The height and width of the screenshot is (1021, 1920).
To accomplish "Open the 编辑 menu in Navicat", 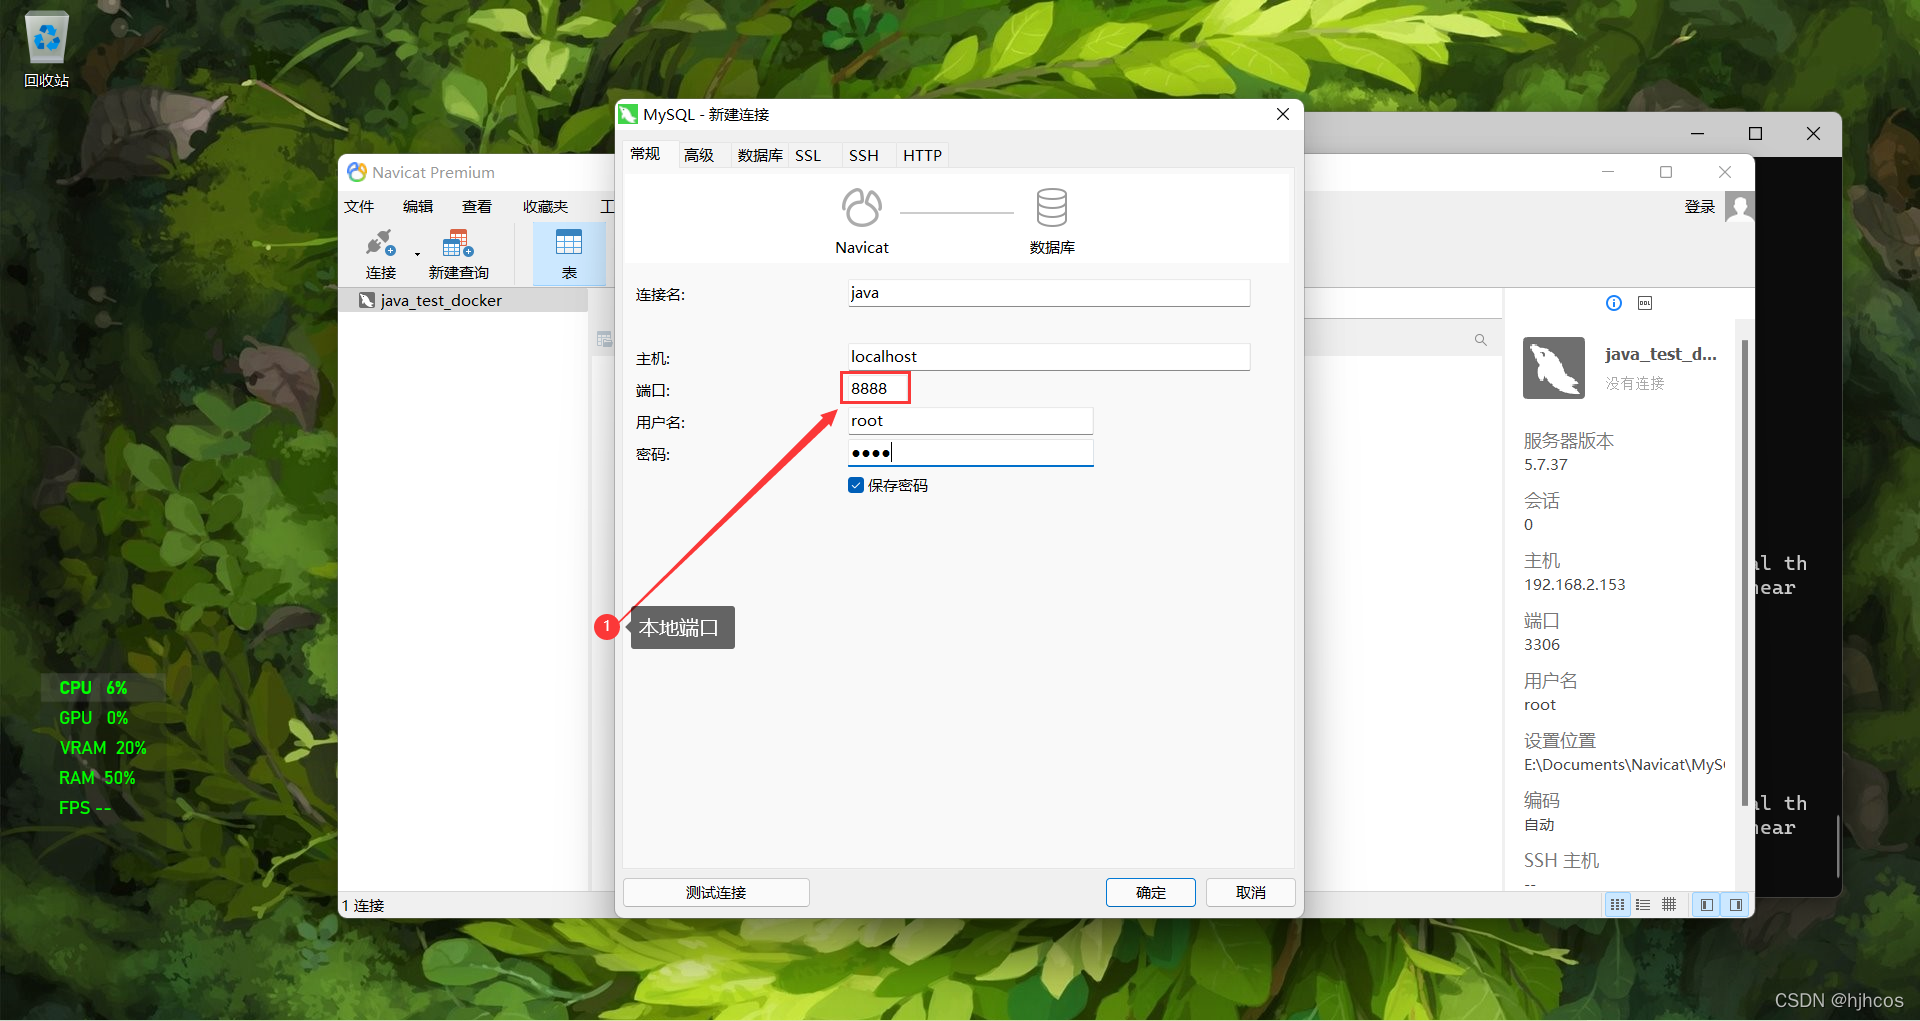I will pyautogui.click(x=418, y=206).
